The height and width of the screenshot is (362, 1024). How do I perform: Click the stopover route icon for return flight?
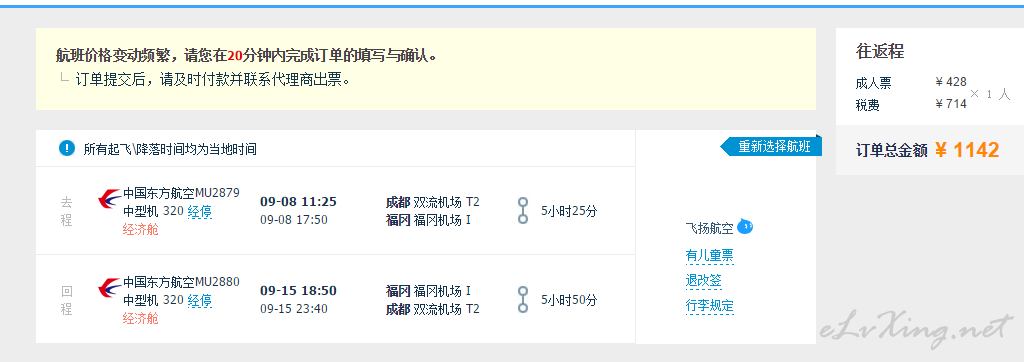tap(522, 299)
